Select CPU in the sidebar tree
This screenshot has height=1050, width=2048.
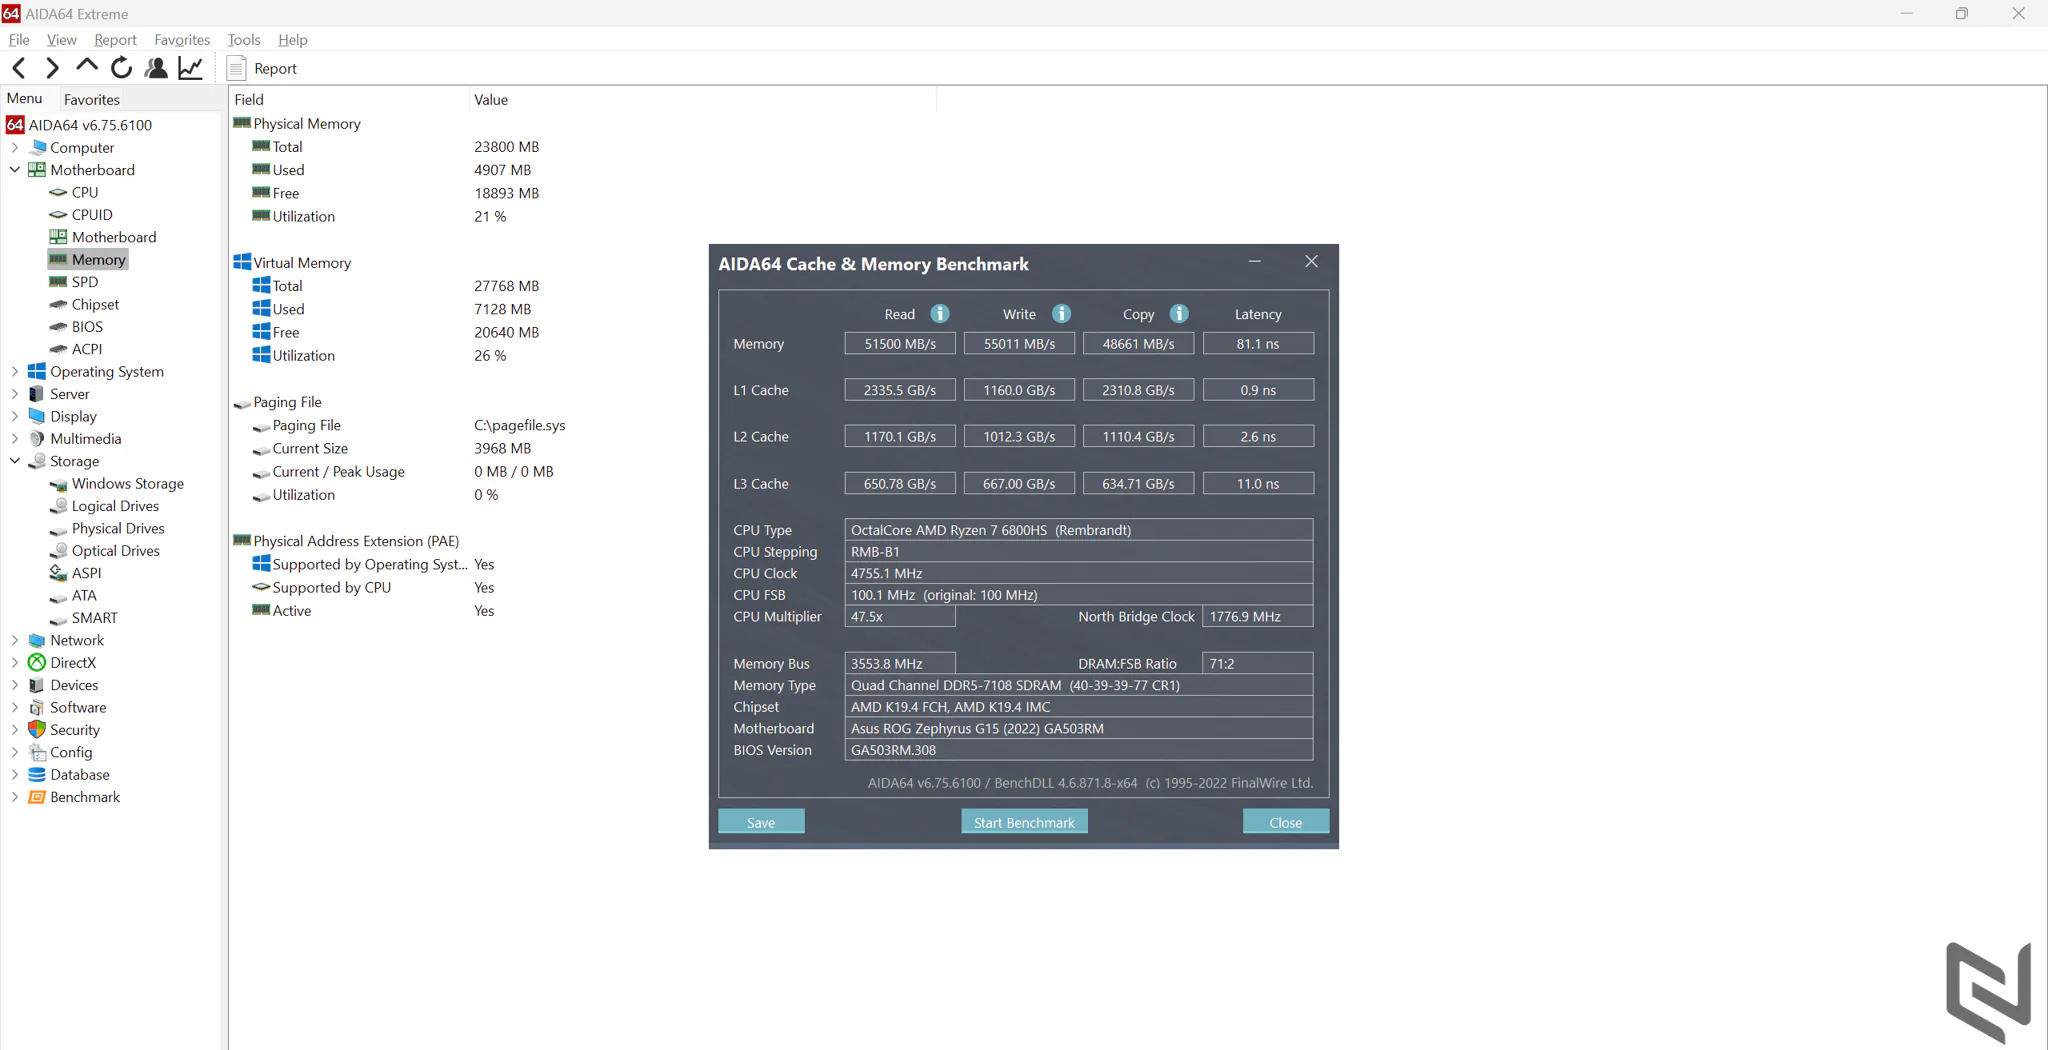point(85,192)
